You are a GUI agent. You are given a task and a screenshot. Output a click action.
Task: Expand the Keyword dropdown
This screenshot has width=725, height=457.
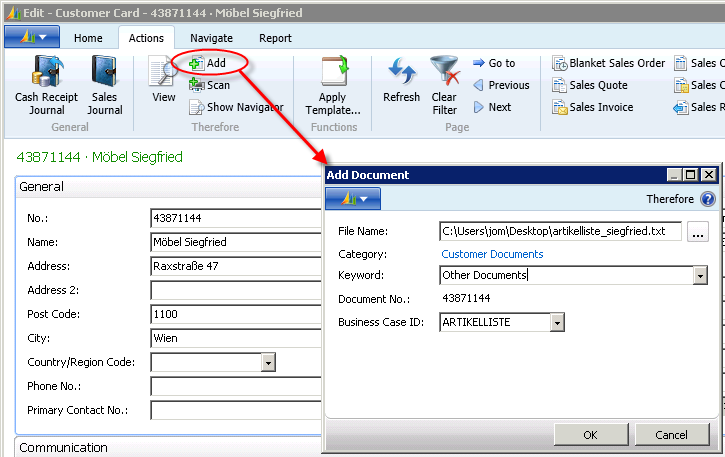coord(700,276)
